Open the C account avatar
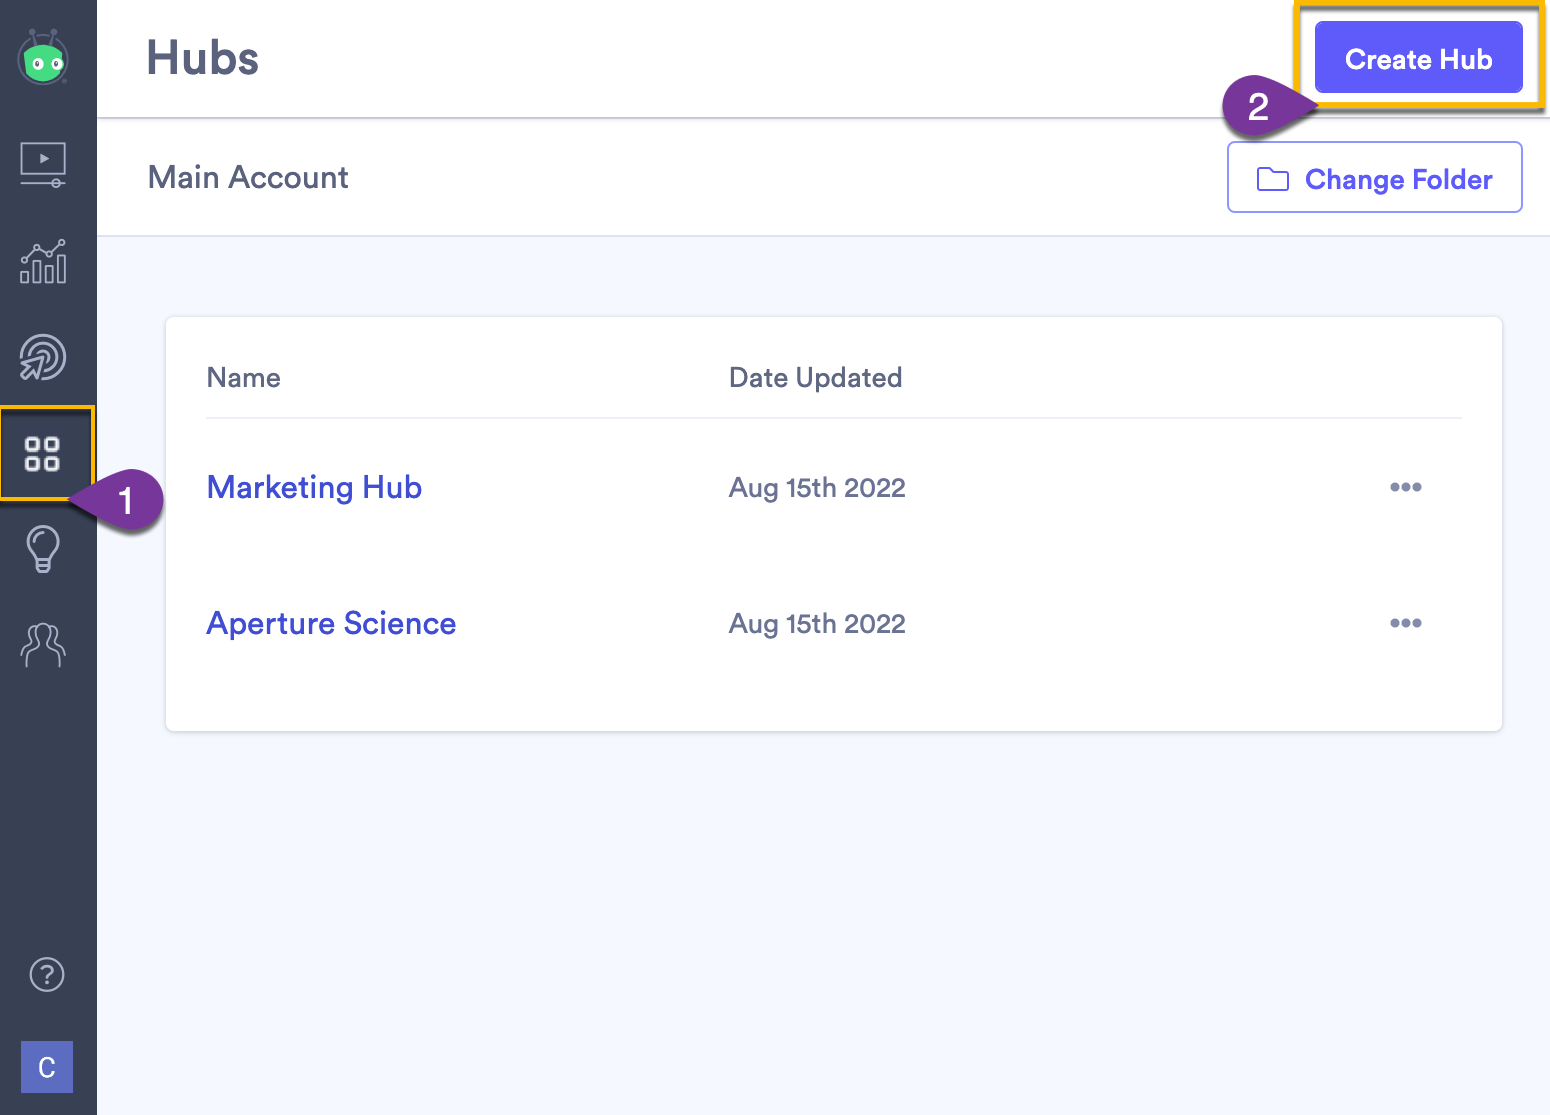The height and width of the screenshot is (1115, 1550). [x=46, y=1067]
